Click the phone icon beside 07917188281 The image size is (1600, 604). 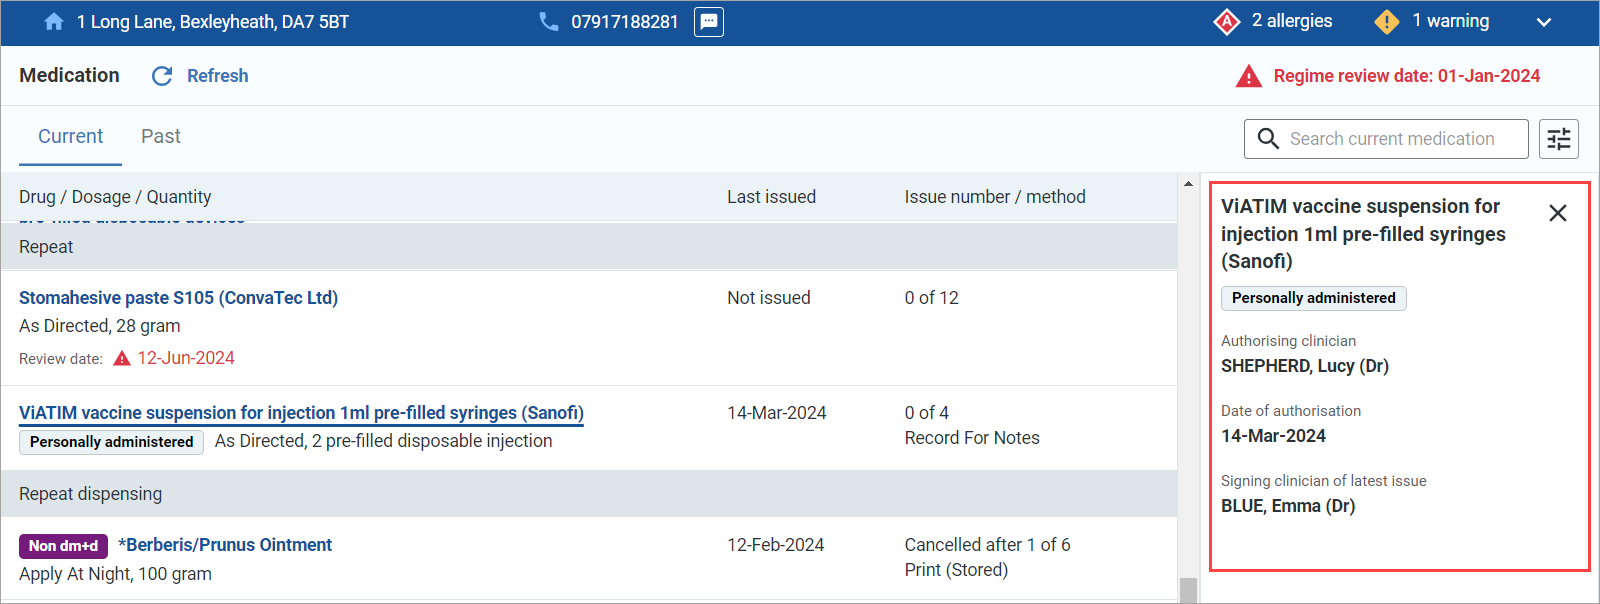(x=549, y=22)
